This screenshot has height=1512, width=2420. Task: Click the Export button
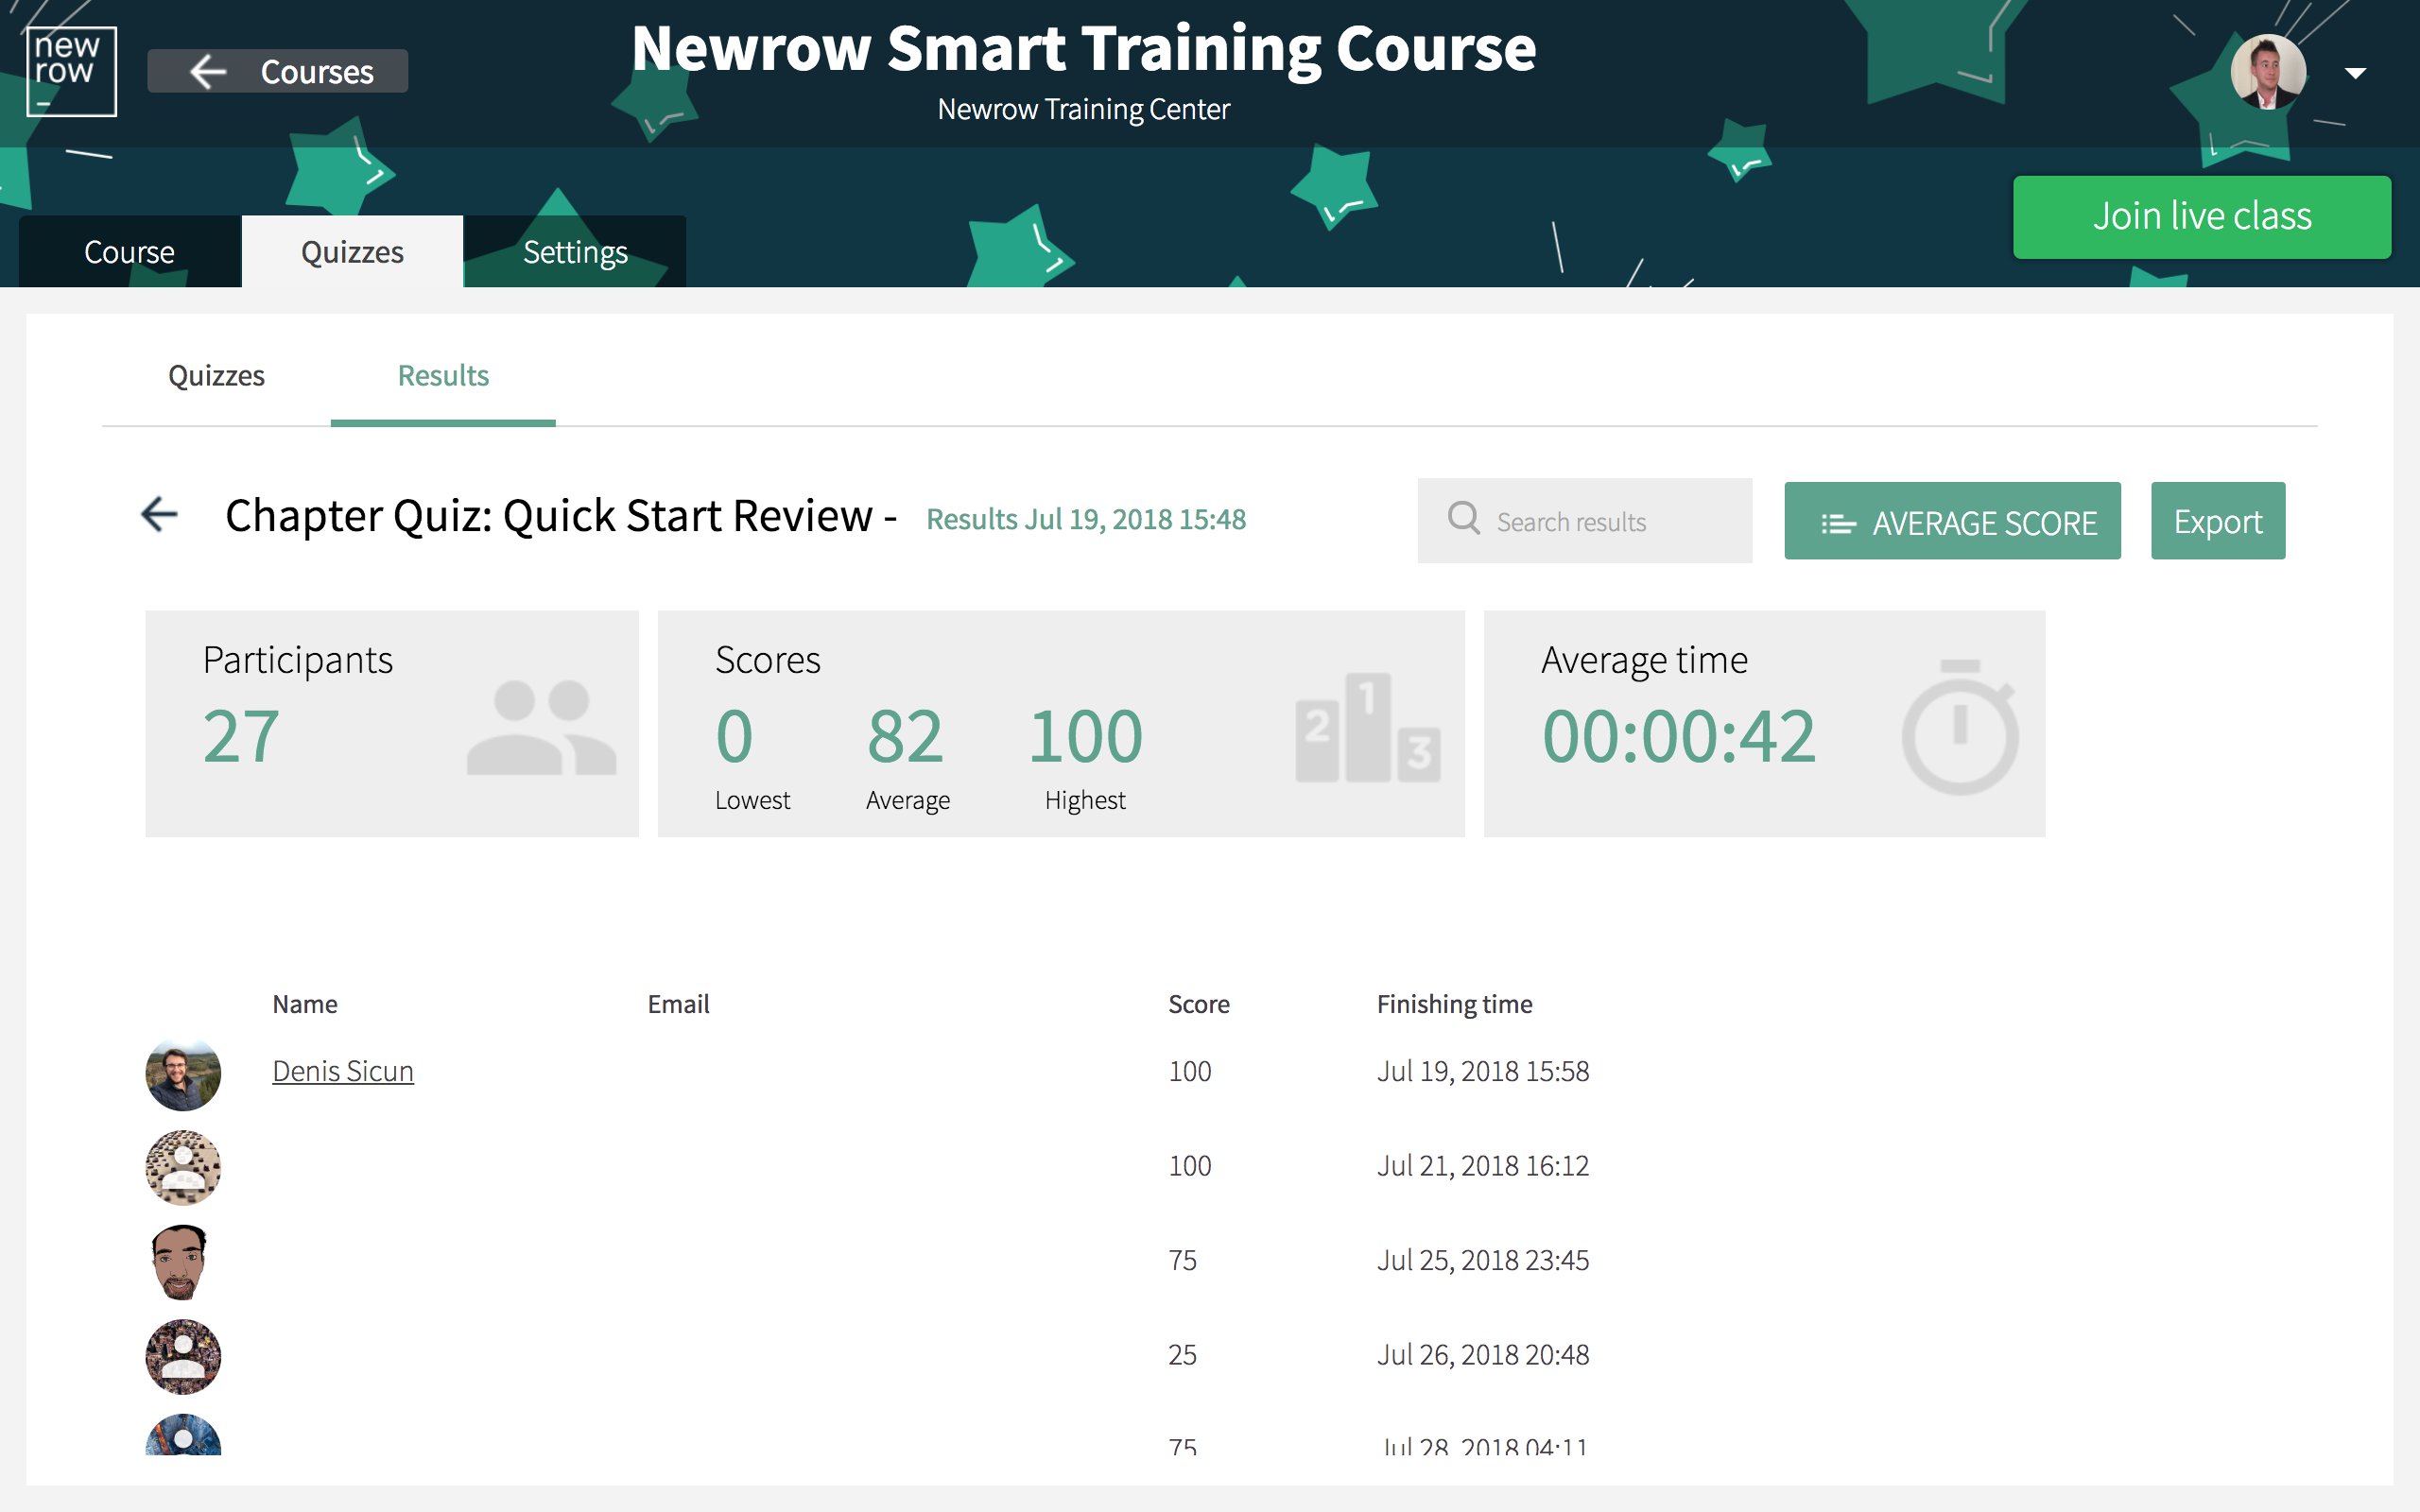(2217, 522)
